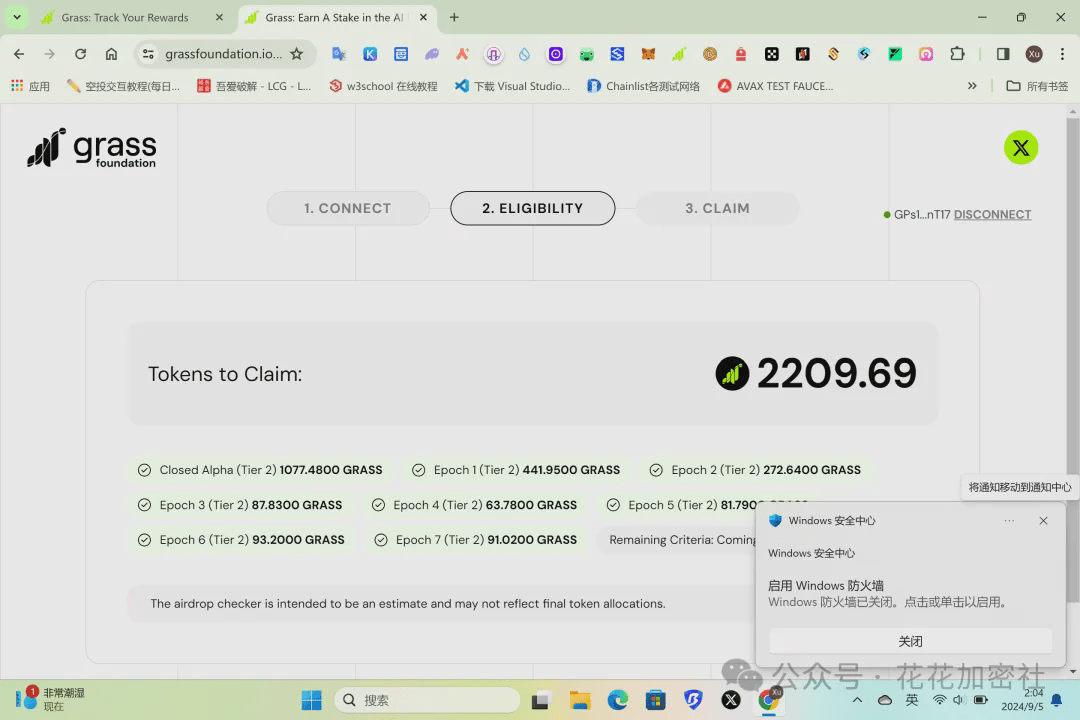Image resolution: width=1080 pixels, height=720 pixels.
Task: Click the X (Twitter) green circle icon
Action: pyautogui.click(x=1021, y=147)
